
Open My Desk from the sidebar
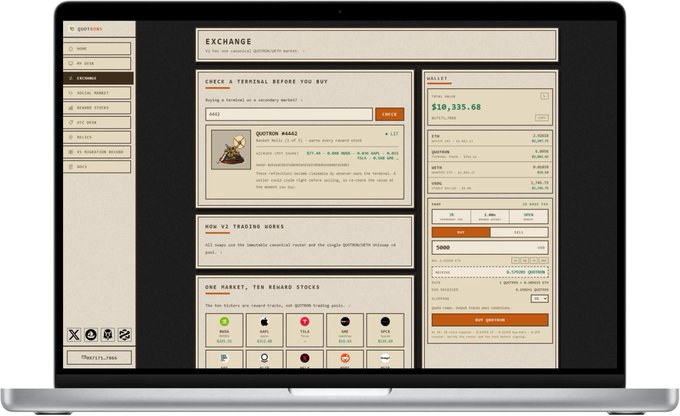coord(97,63)
